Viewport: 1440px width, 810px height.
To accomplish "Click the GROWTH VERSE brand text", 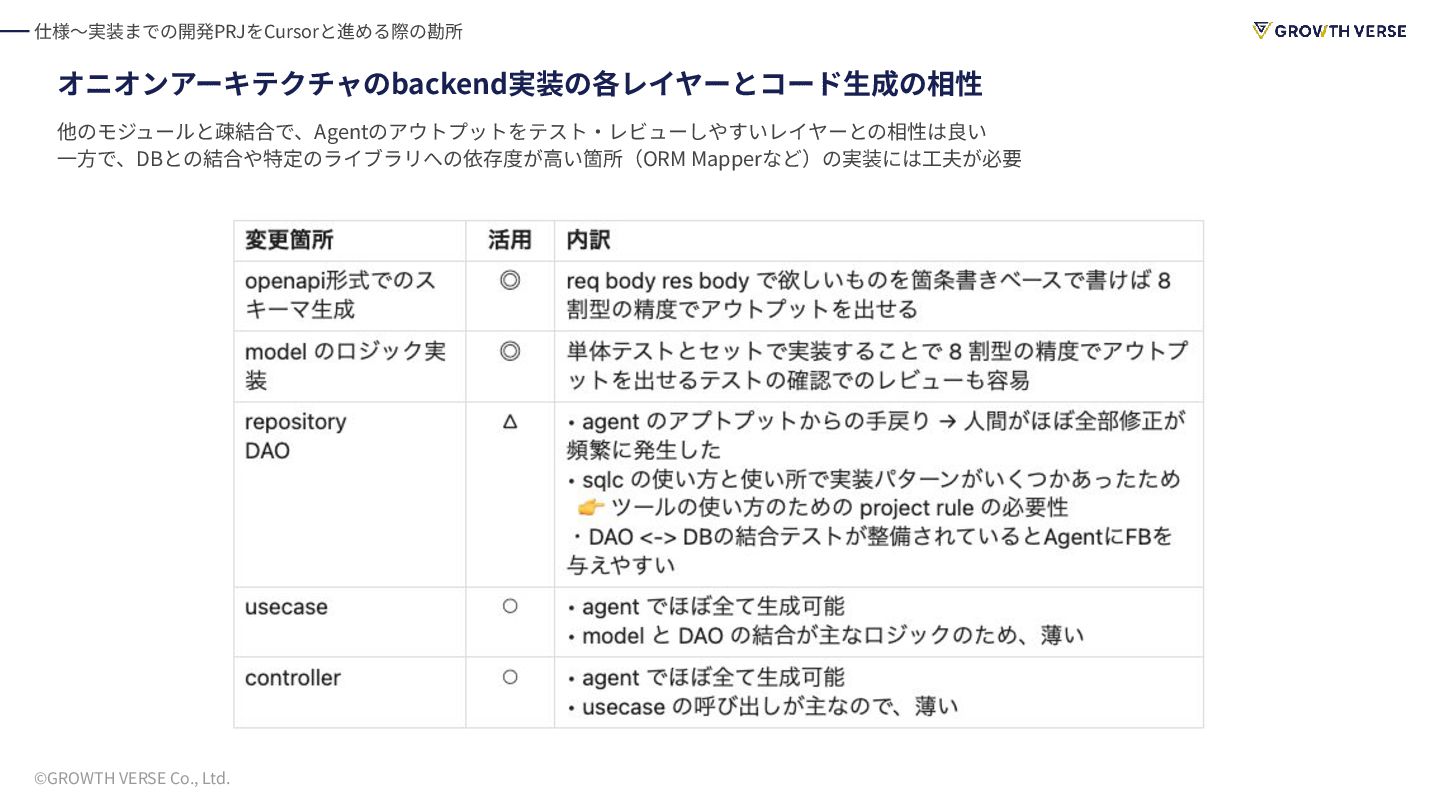I will tap(1341, 31).
